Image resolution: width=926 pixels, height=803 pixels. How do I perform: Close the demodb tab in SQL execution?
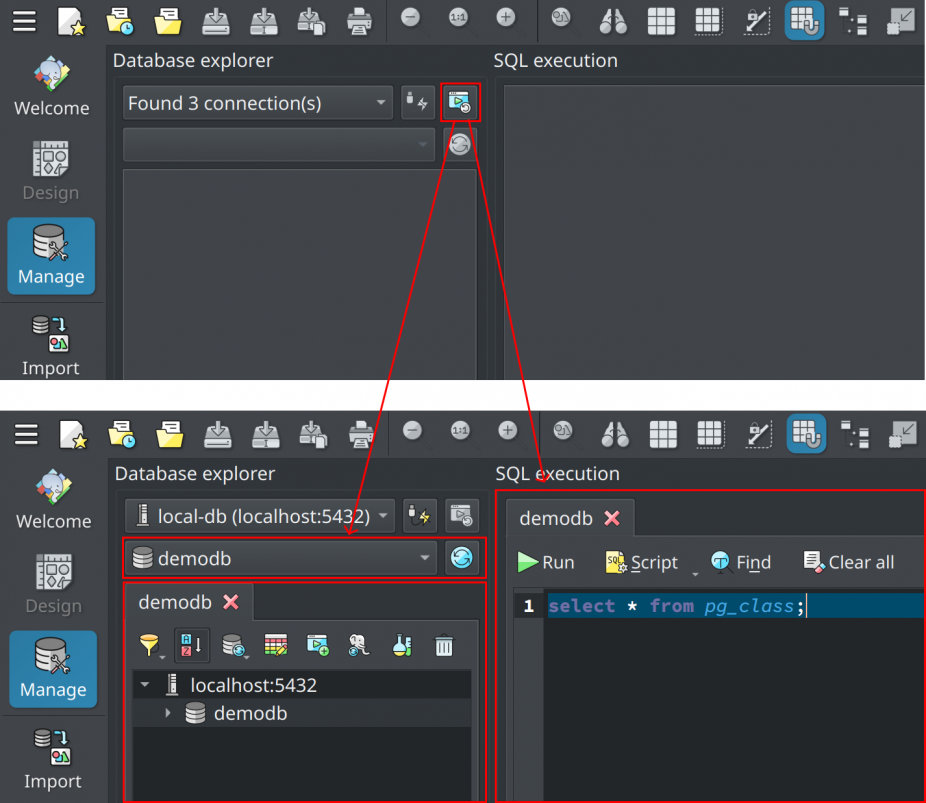[612, 518]
